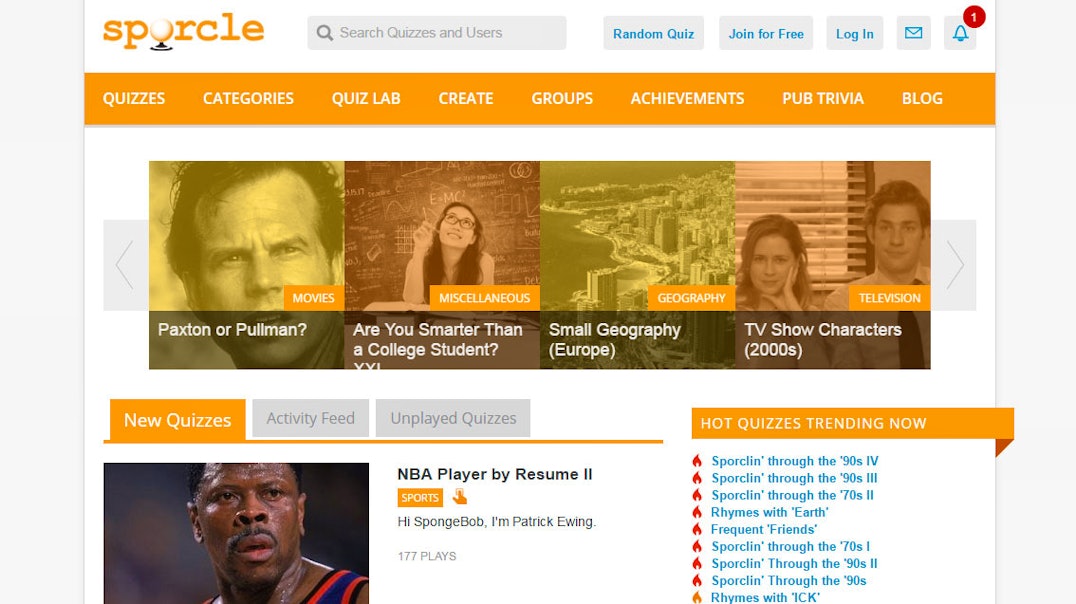This screenshot has width=1076, height=604.
Task: Click Hi SpongeBob, I'm Patrick Ewing description
Action: [x=497, y=522]
